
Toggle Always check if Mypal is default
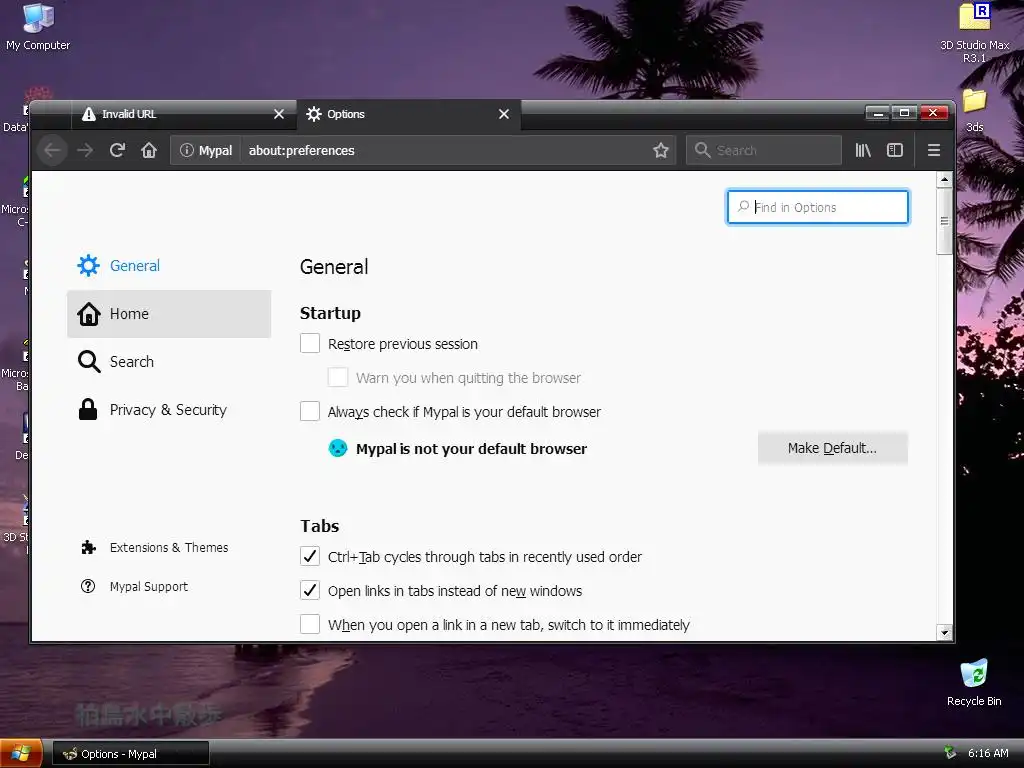310,411
